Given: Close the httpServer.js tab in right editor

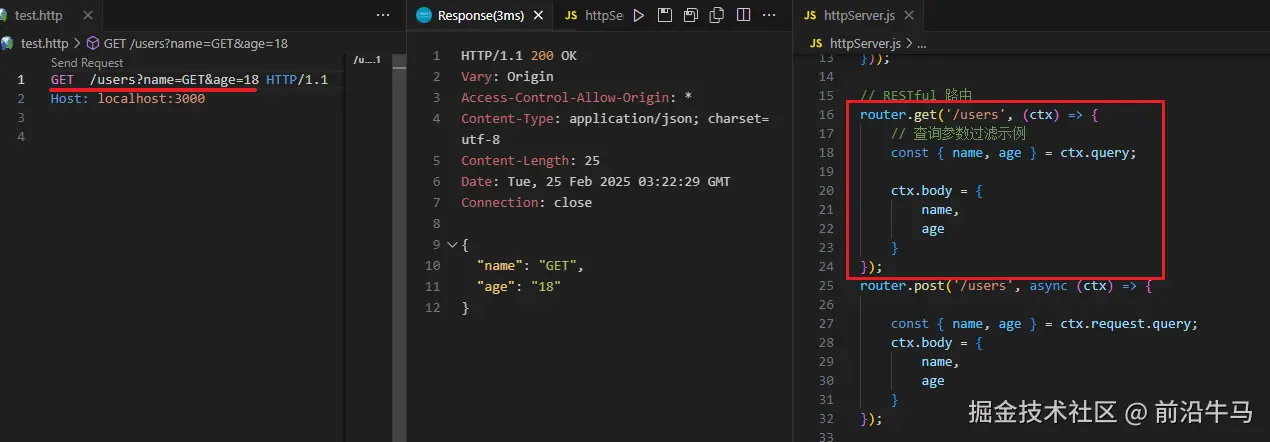Looking at the screenshot, I should point(910,15).
